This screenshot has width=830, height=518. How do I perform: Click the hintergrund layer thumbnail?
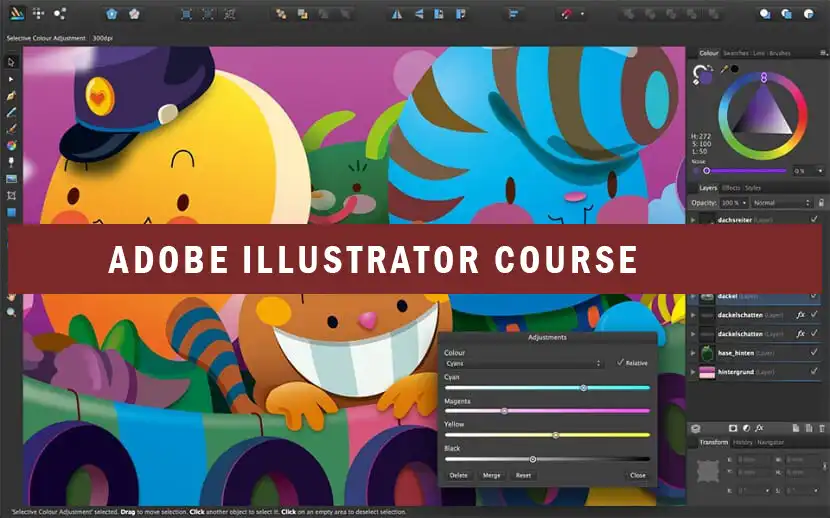[707, 372]
